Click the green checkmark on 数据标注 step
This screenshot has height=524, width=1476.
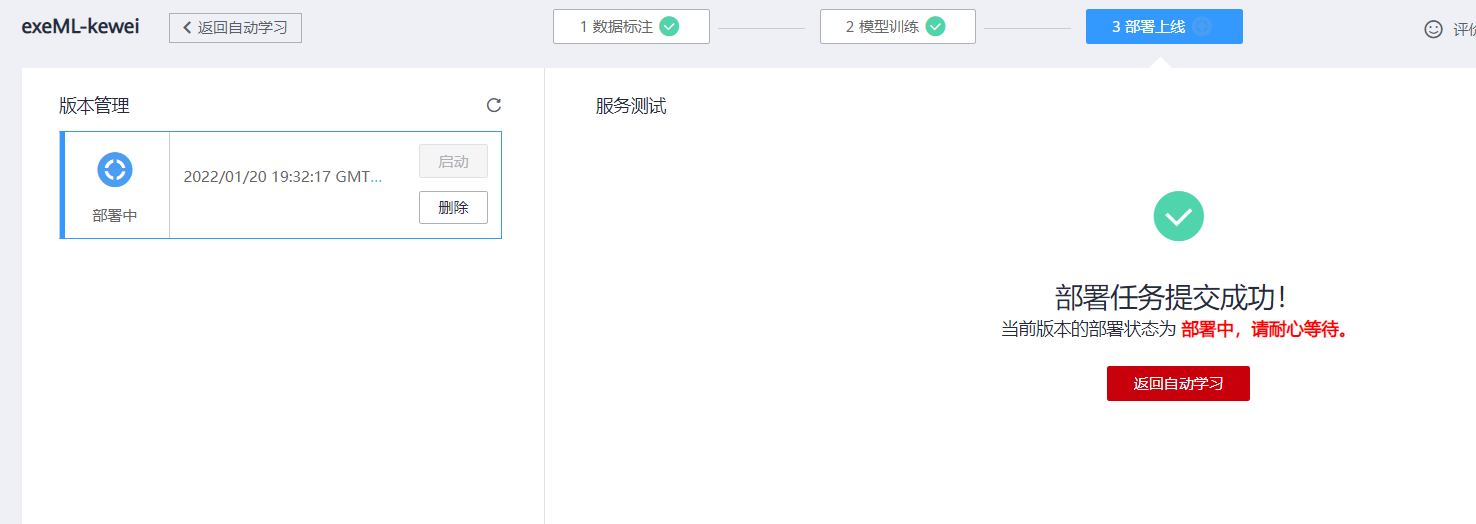point(669,27)
